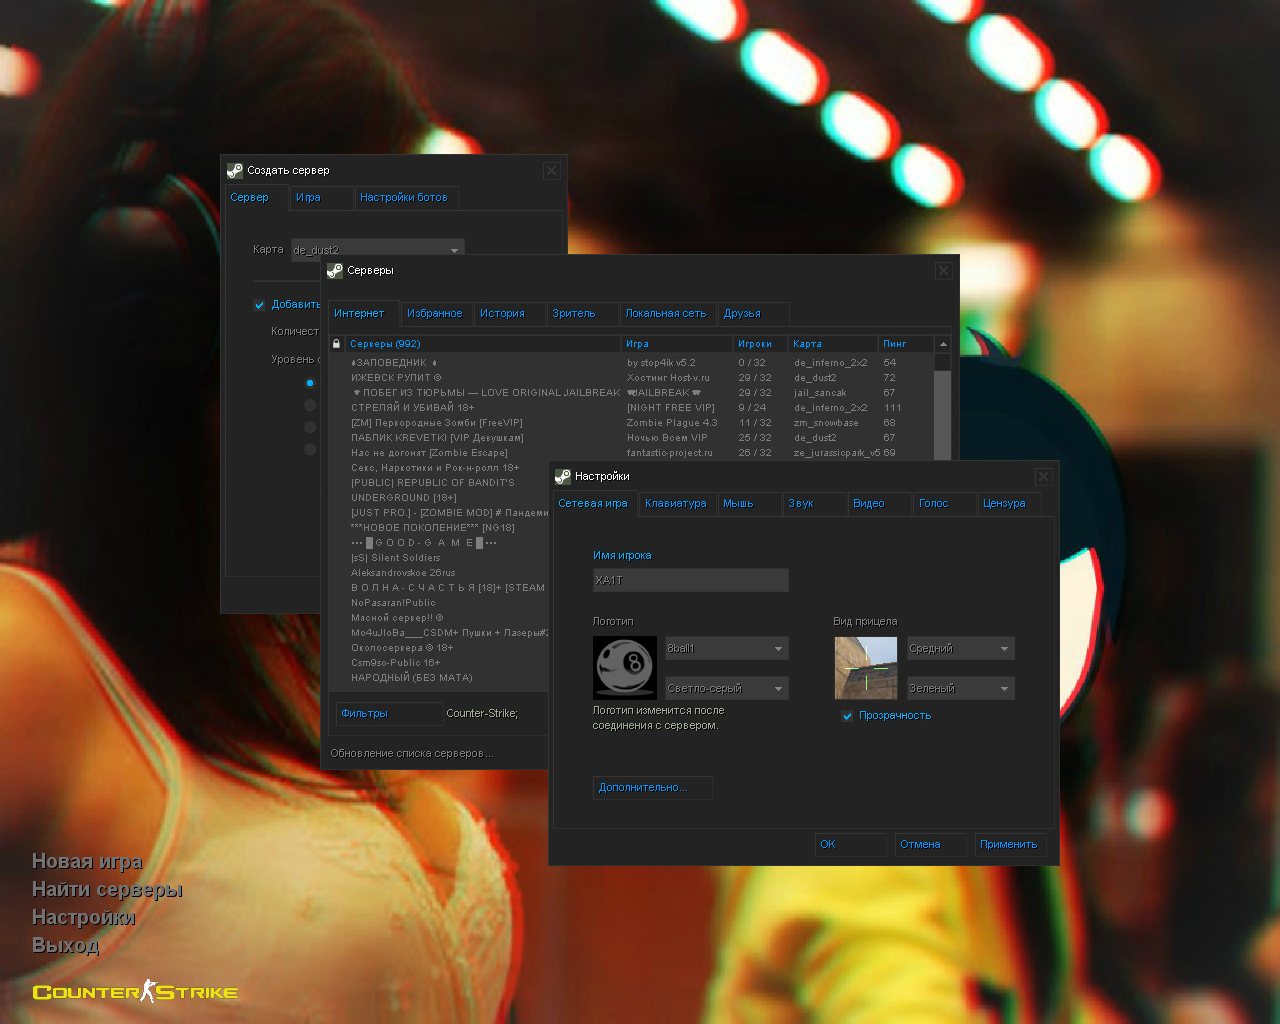1280x1024 pixels.
Task: Click the crosshair preview image
Action: [x=865, y=668]
